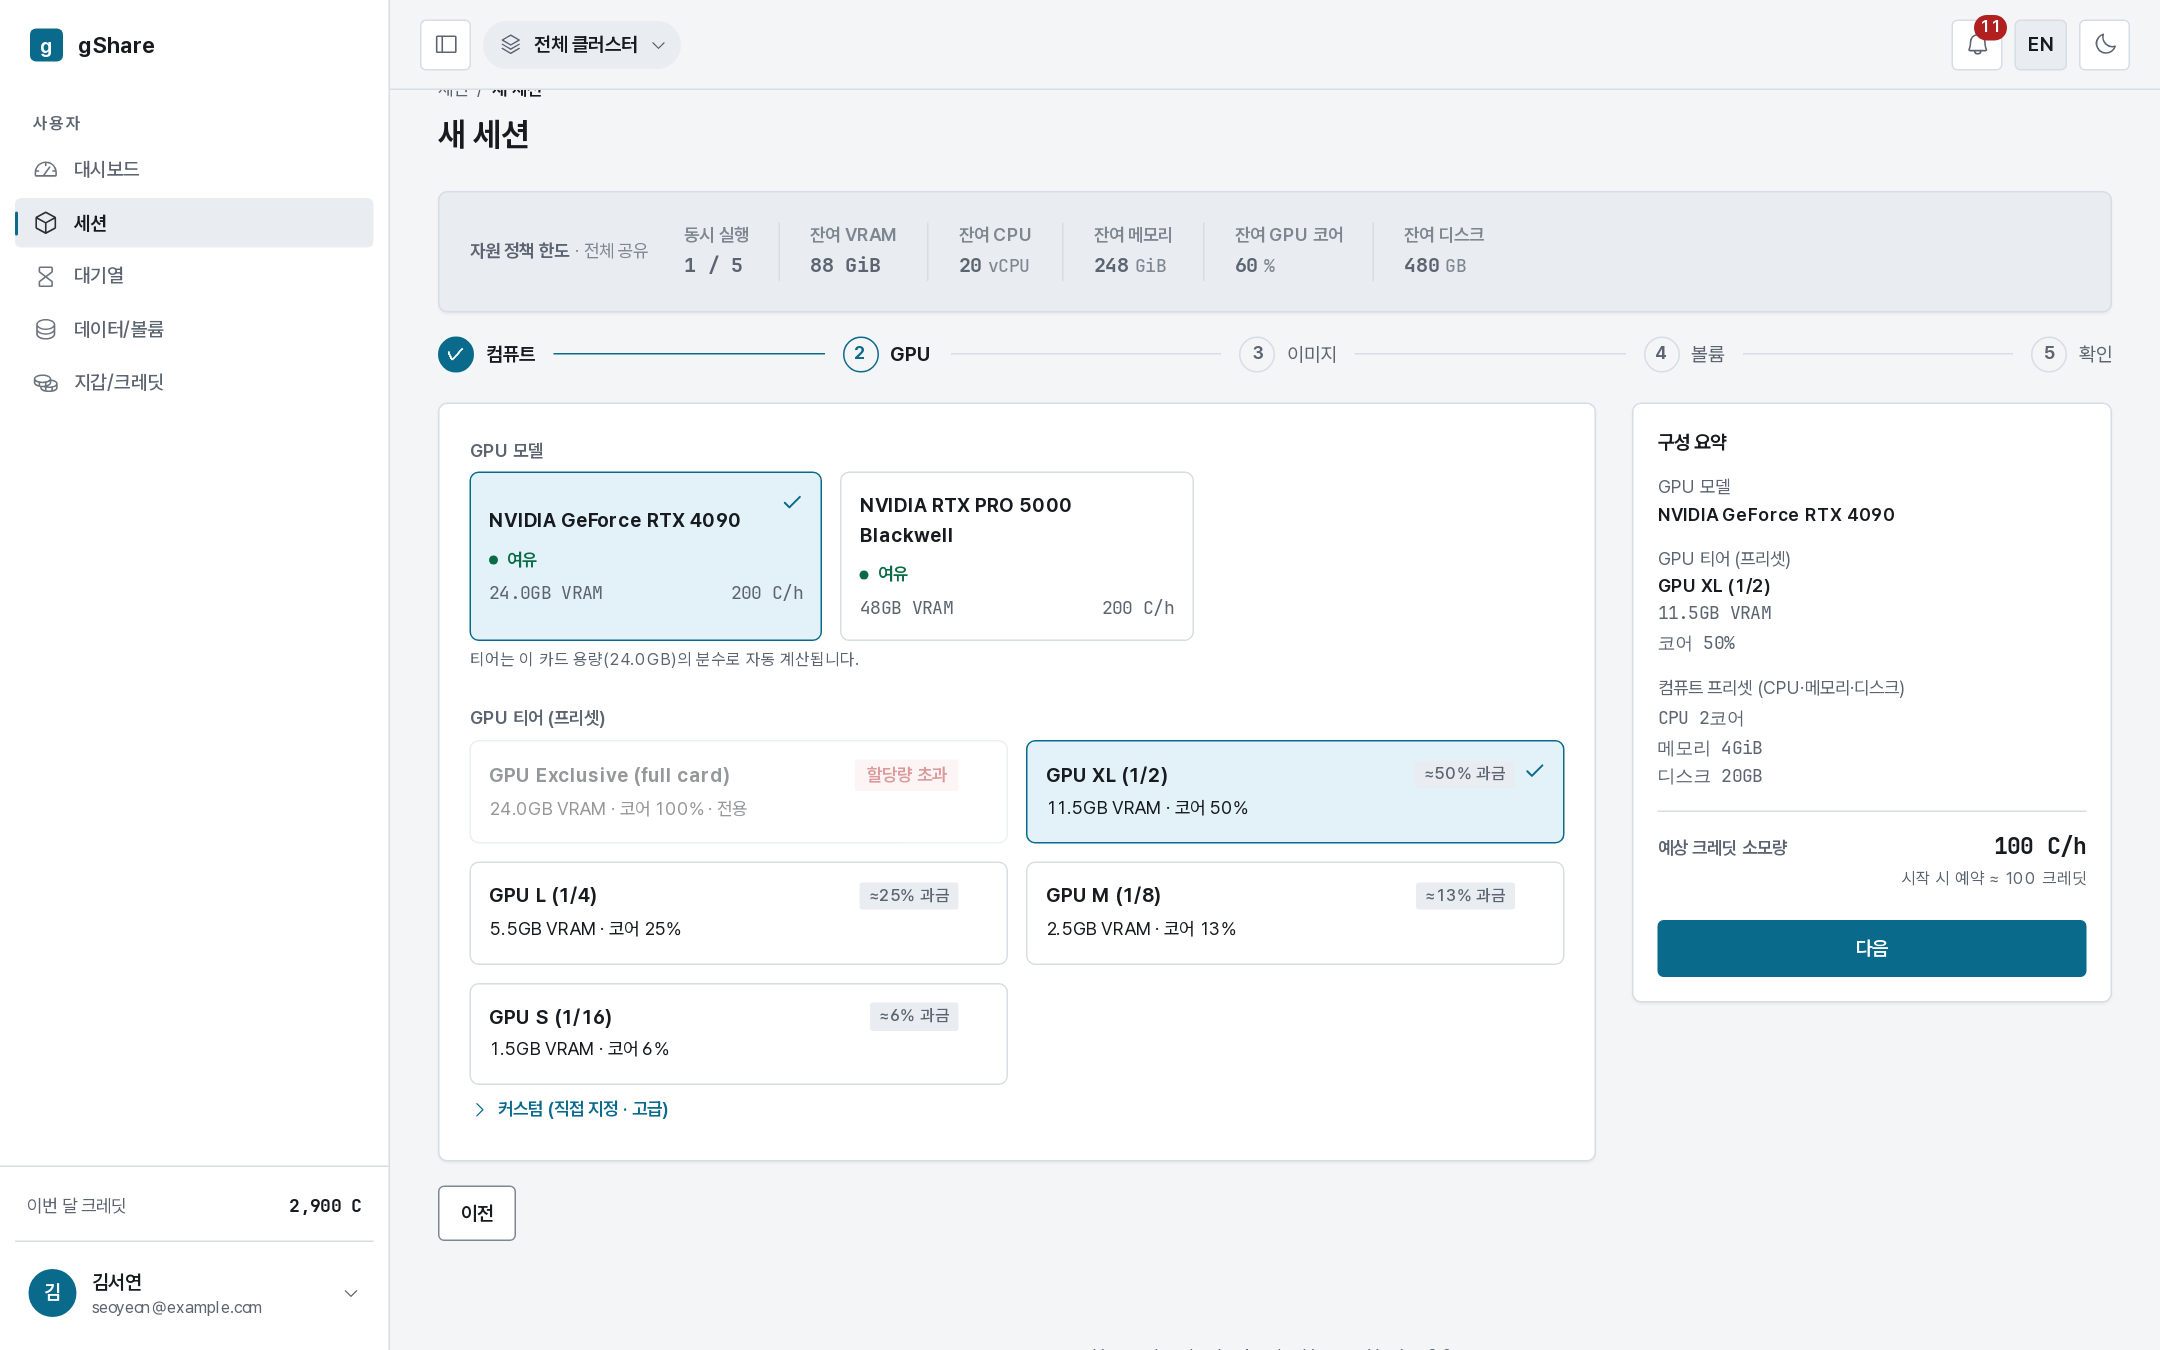The height and width of the screenshot is (1350, 2160).
Task: Choose the GPU L (1/4) tier
Action: (x=738, y=913)
